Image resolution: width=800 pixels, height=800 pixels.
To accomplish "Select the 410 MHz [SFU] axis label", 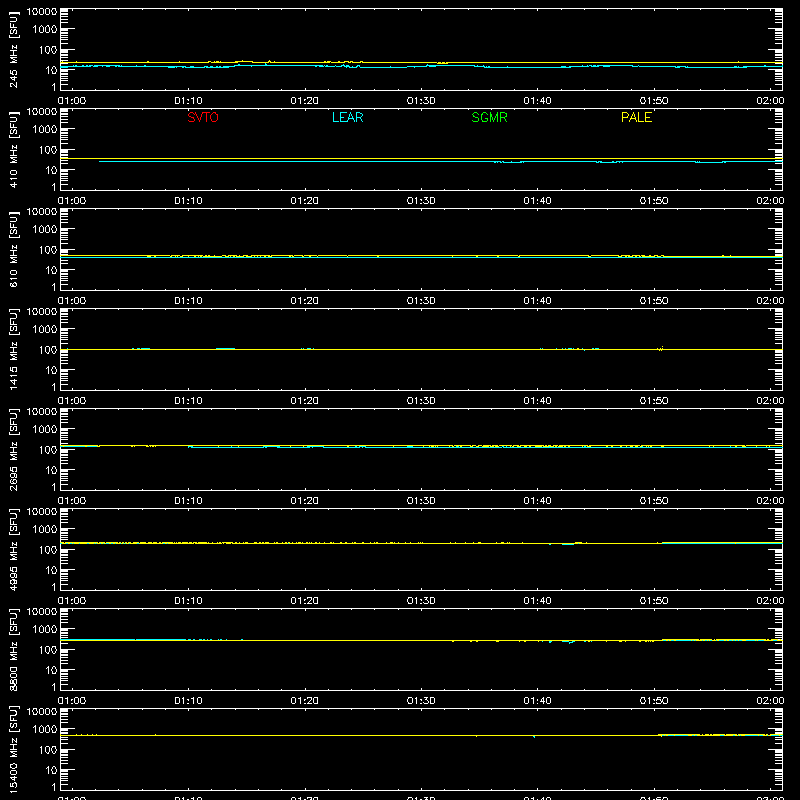I will [14, 149].
